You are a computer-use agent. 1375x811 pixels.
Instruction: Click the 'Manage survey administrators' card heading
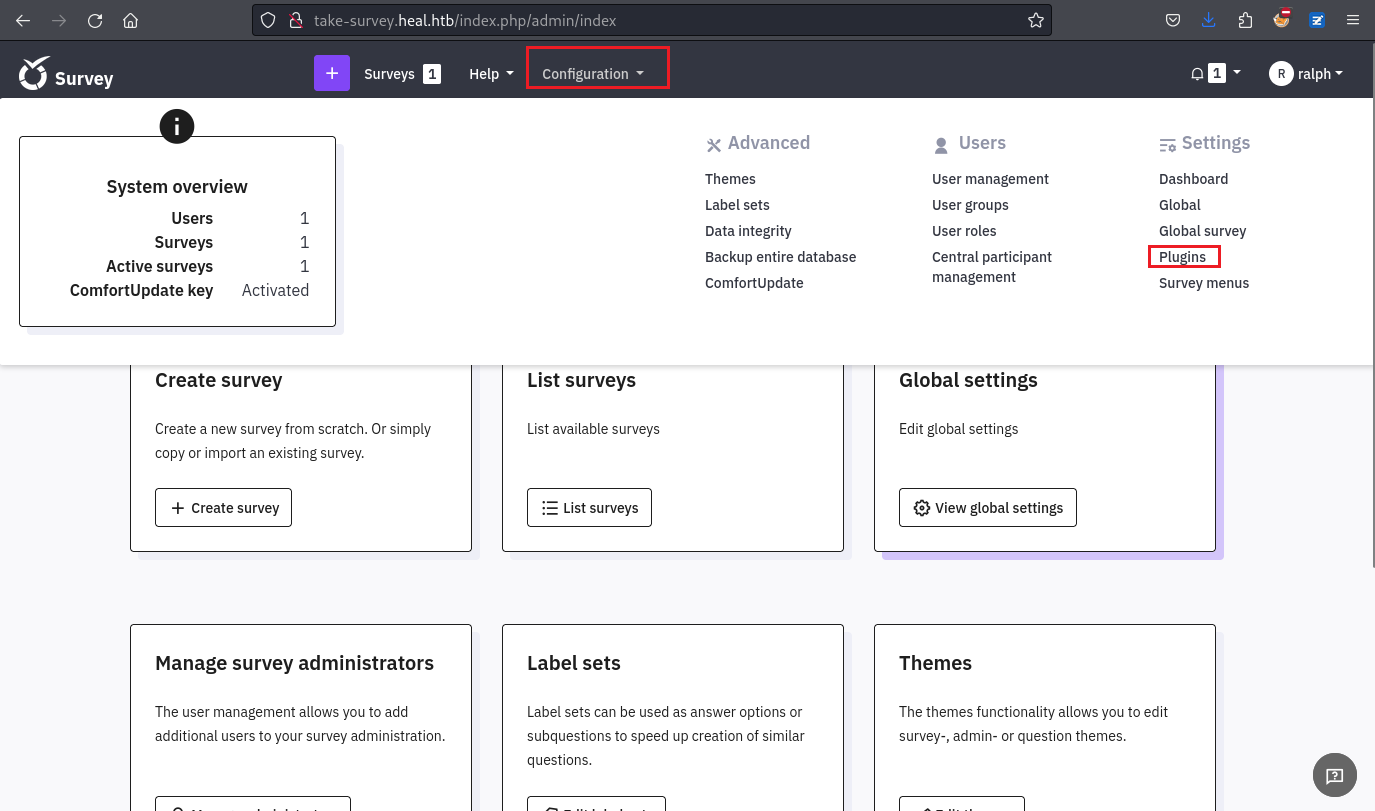294,663
